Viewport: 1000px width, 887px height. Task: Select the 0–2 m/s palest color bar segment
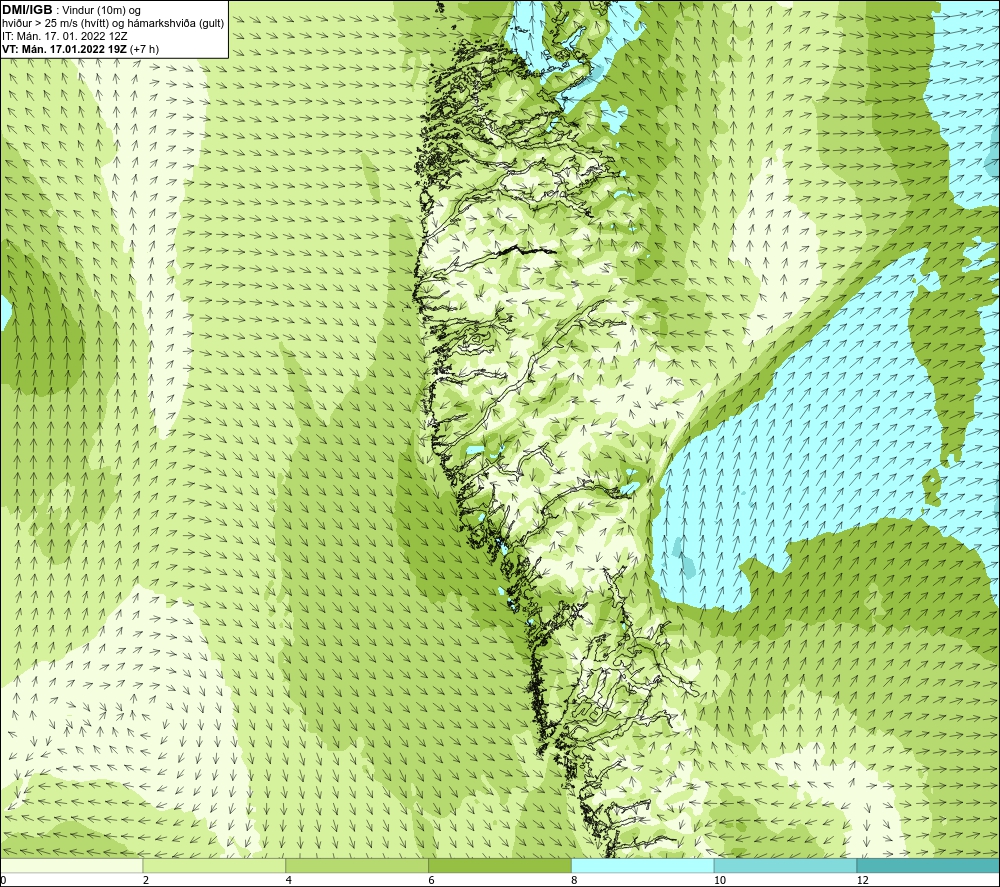point(71,865)
